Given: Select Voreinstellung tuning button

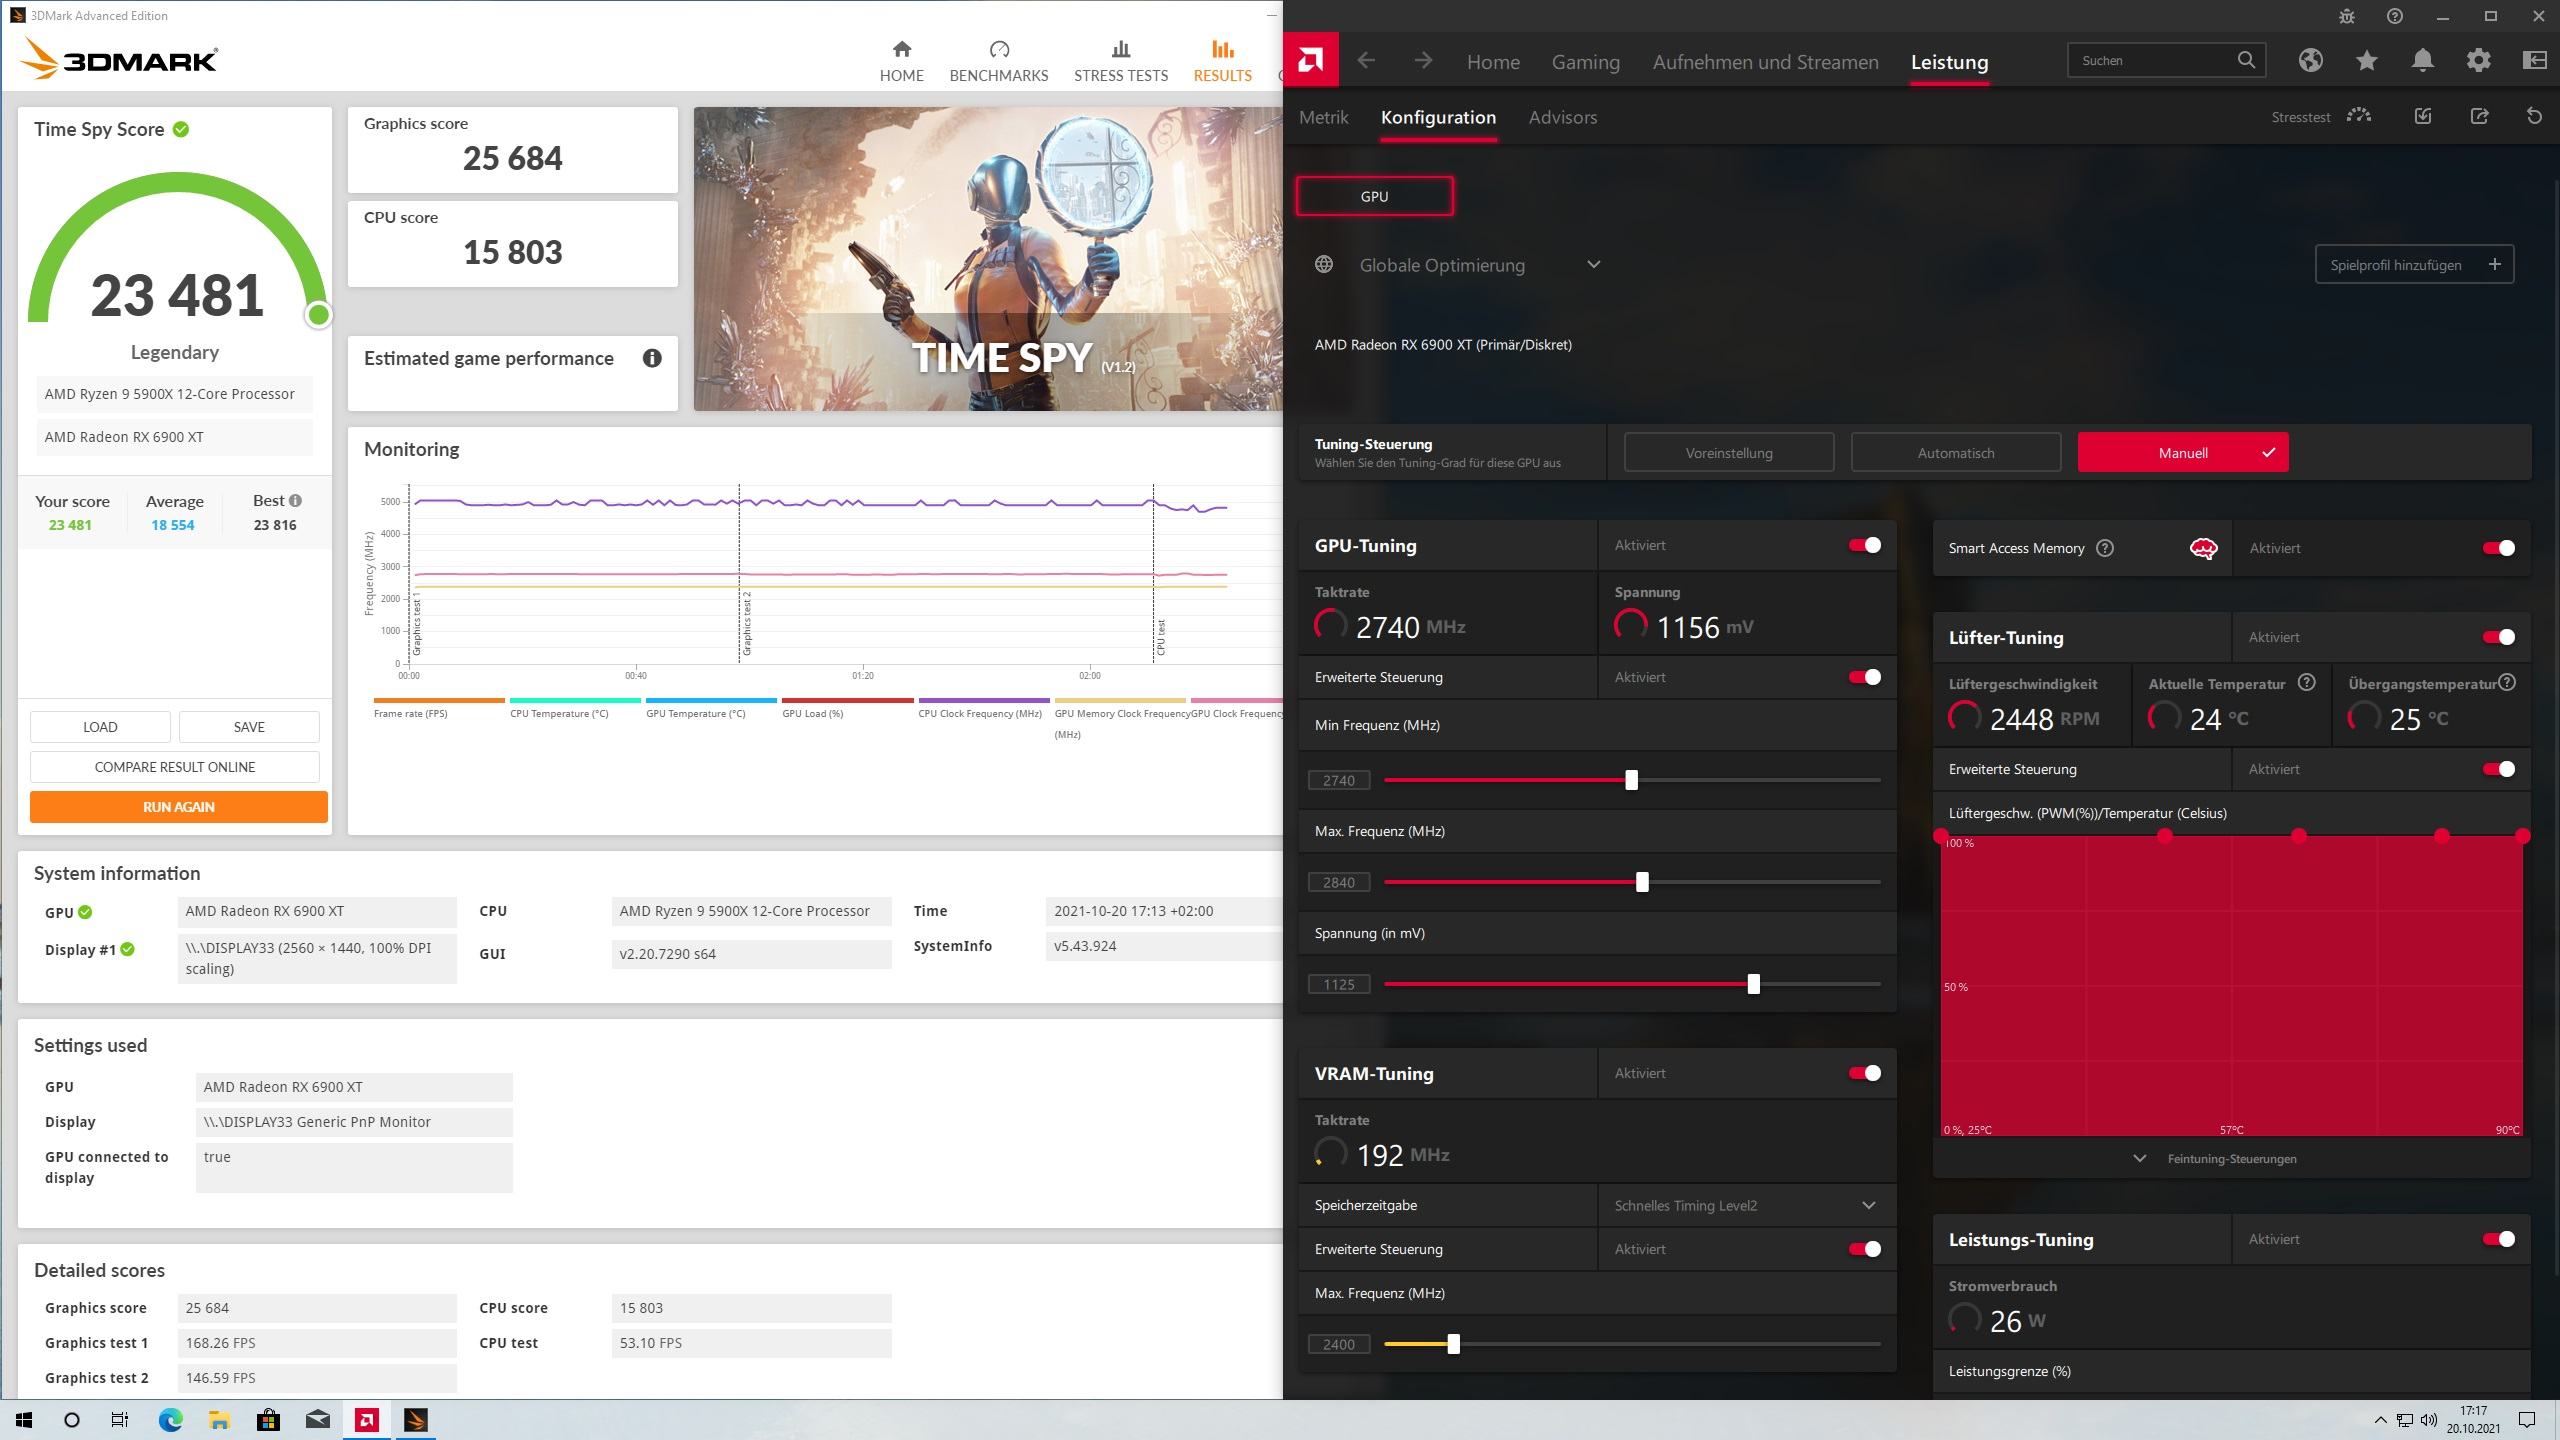Looking at the screenshot, I should (x=1729, y=453).
